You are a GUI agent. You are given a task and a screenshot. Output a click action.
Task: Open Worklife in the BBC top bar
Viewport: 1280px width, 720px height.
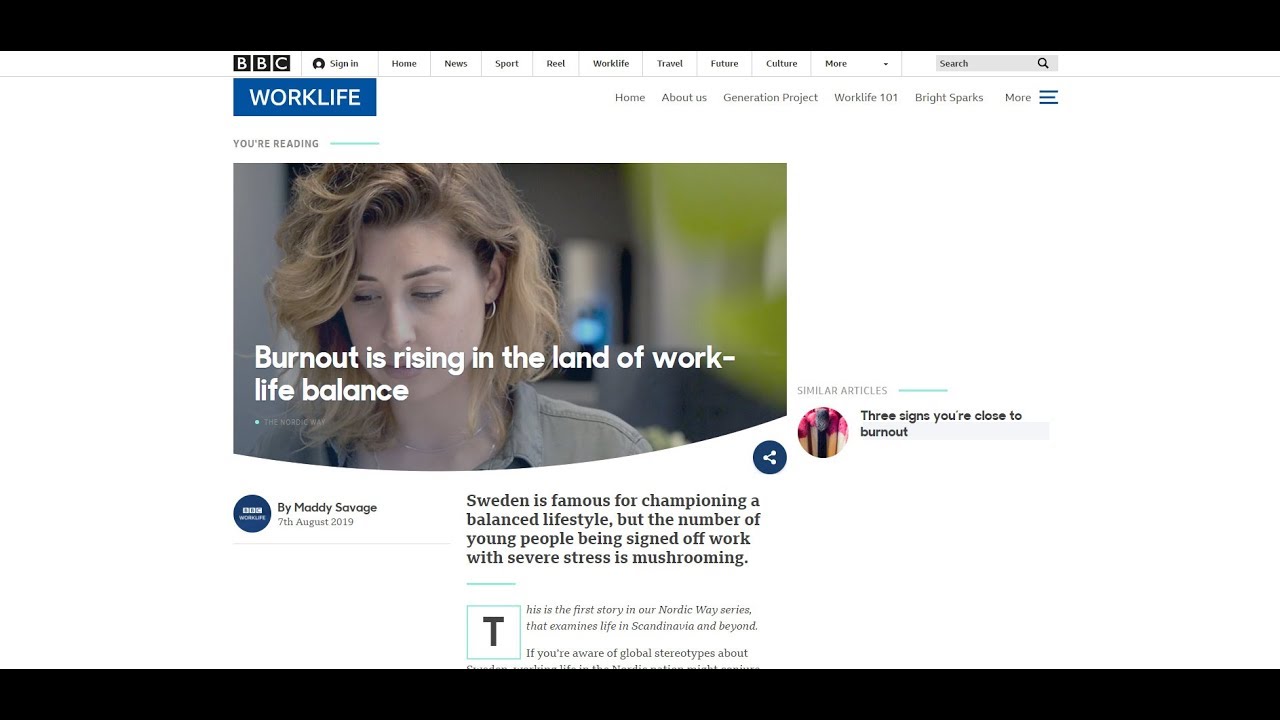point(611,64)
